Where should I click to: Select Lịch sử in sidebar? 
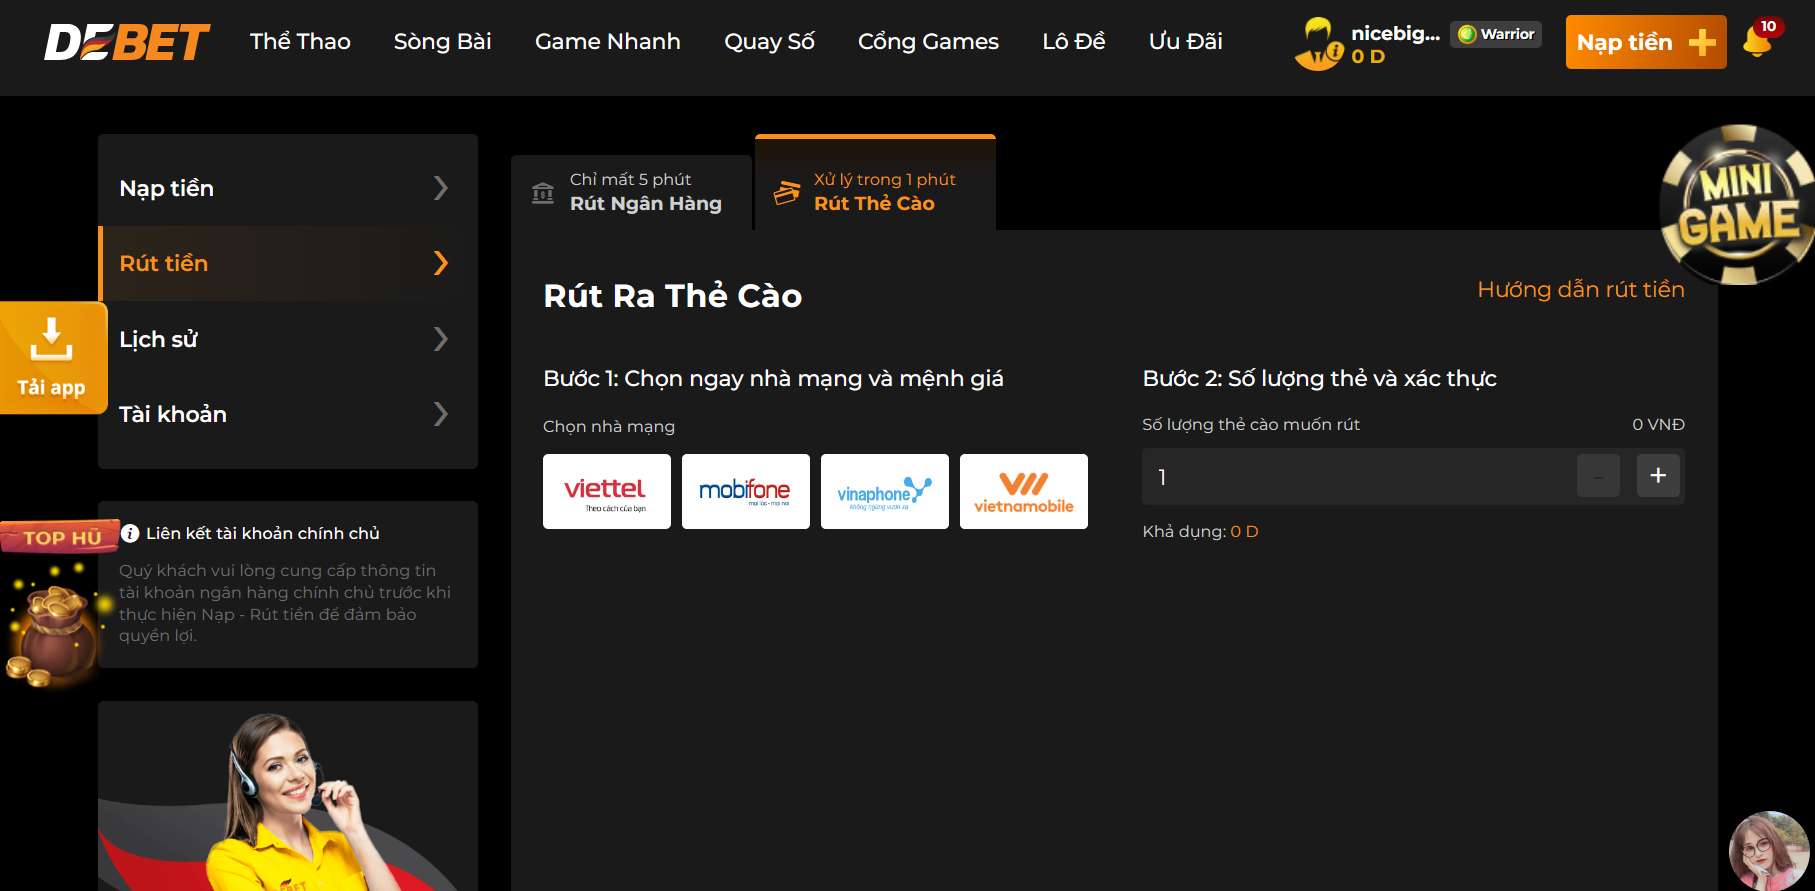(x=288, y=339)
